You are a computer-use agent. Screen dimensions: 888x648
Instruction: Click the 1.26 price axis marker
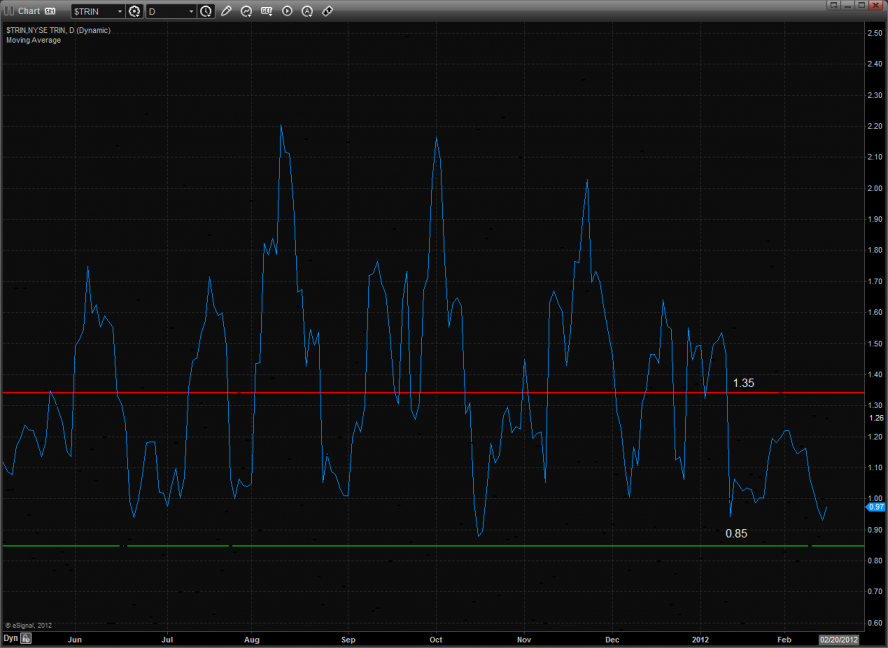coord(876,418)
